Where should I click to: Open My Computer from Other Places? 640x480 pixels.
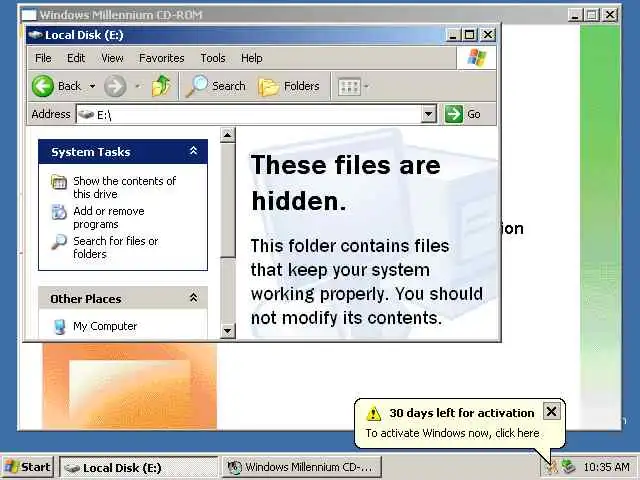[105, 326]
